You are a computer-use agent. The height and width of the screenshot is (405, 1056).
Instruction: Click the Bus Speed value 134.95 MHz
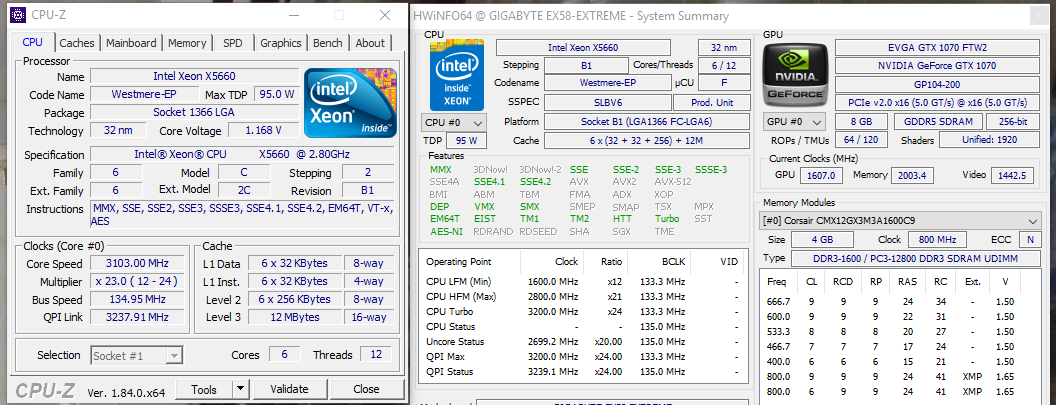(137, 299)
